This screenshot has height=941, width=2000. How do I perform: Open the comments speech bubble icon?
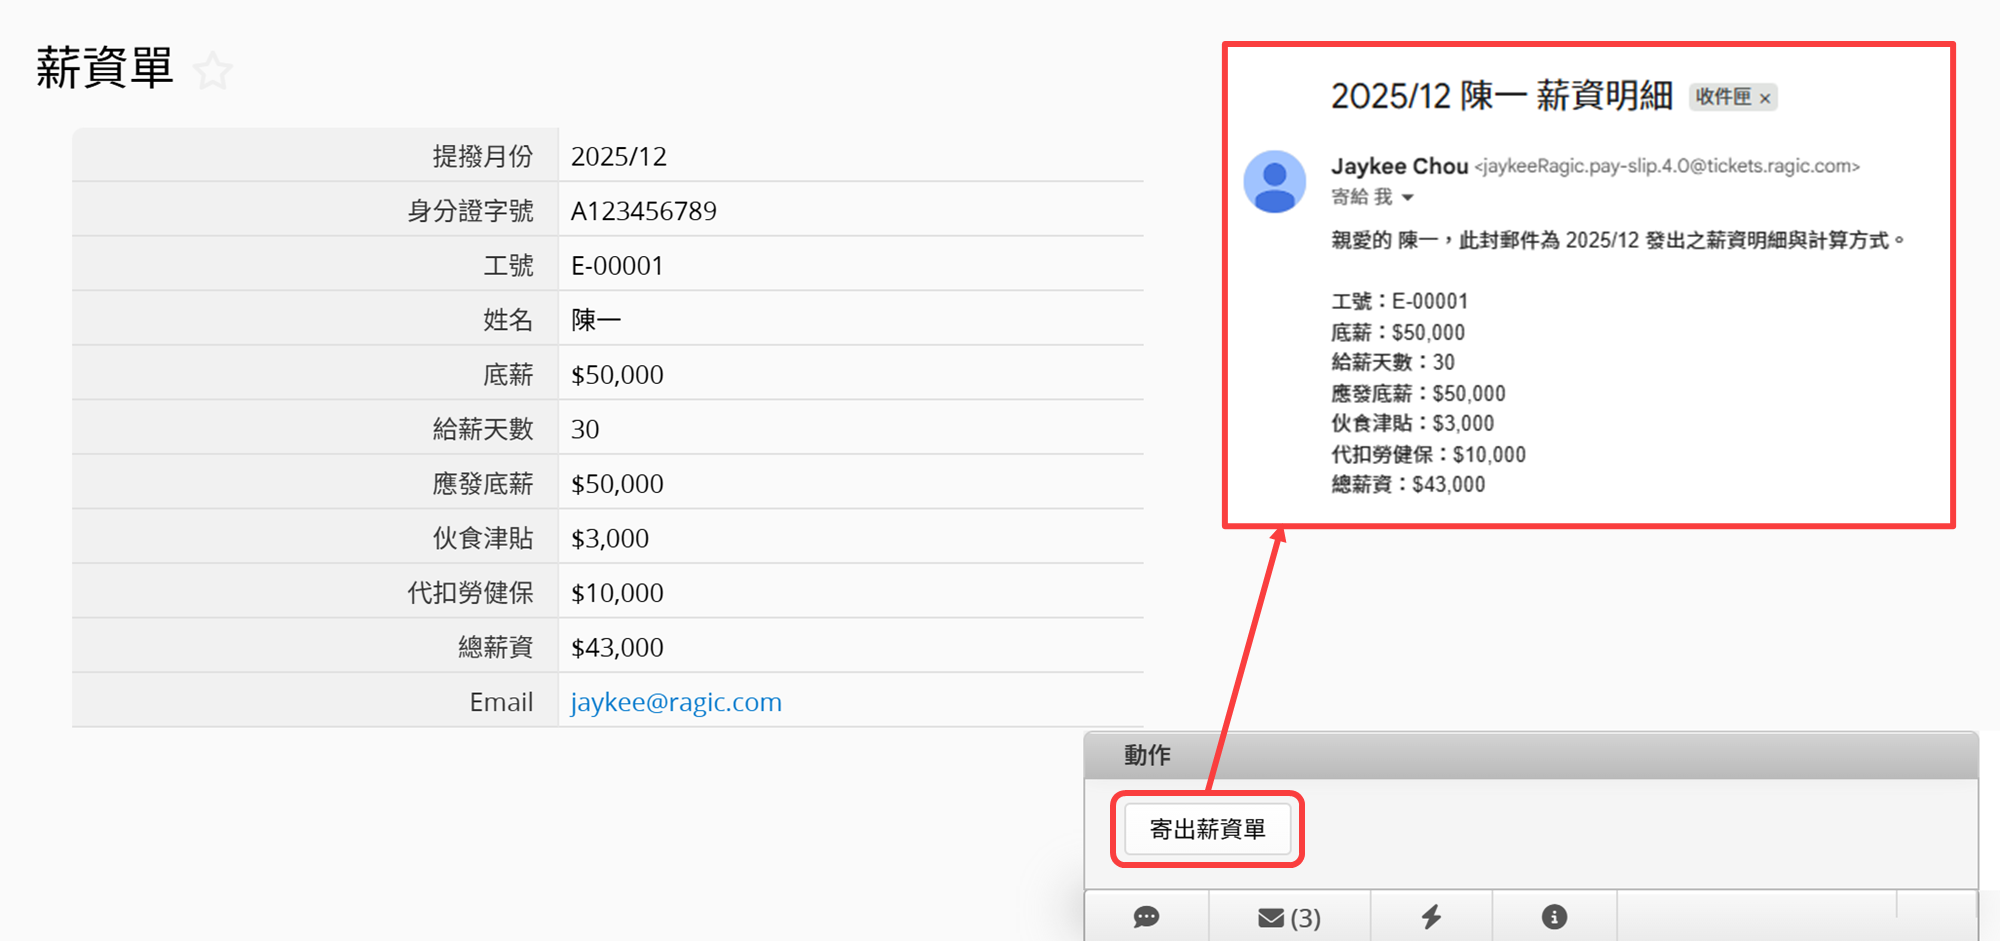click(1146, 917)
